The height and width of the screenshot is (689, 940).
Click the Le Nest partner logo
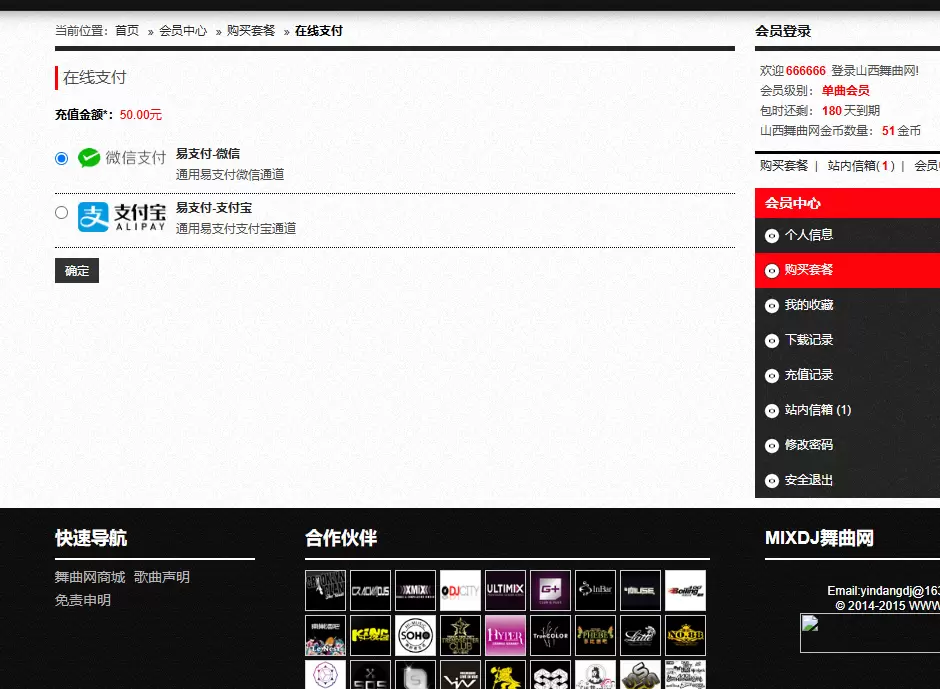pos(326,636)
